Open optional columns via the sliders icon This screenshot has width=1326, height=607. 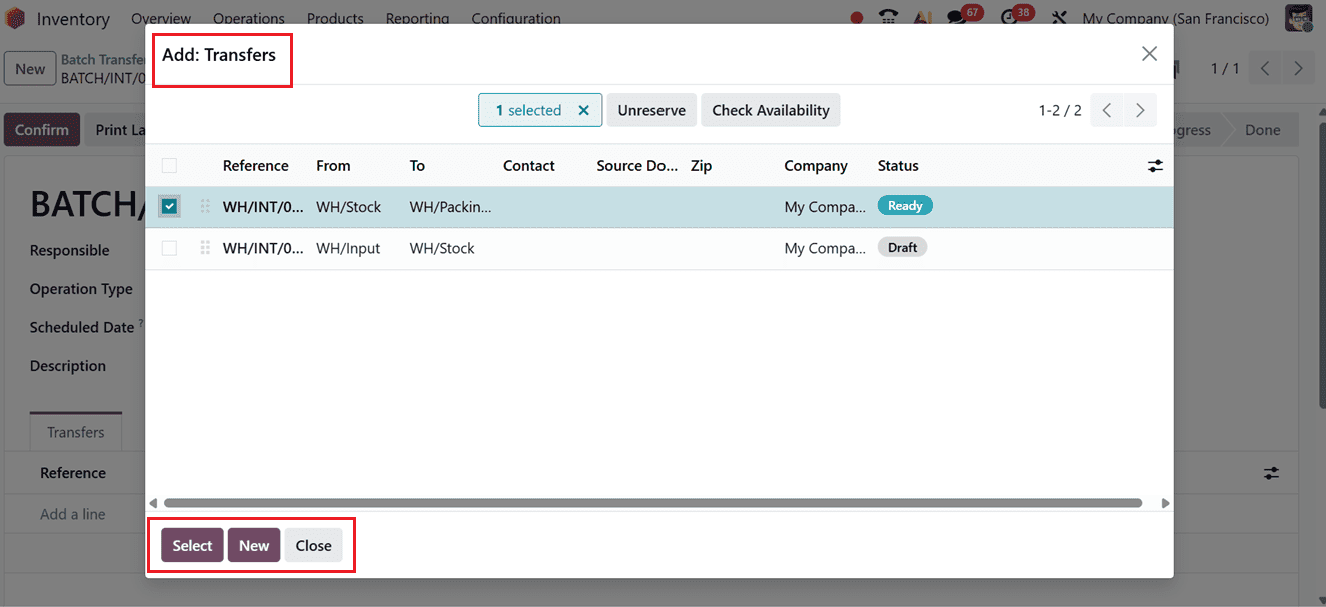[1155, 166]
